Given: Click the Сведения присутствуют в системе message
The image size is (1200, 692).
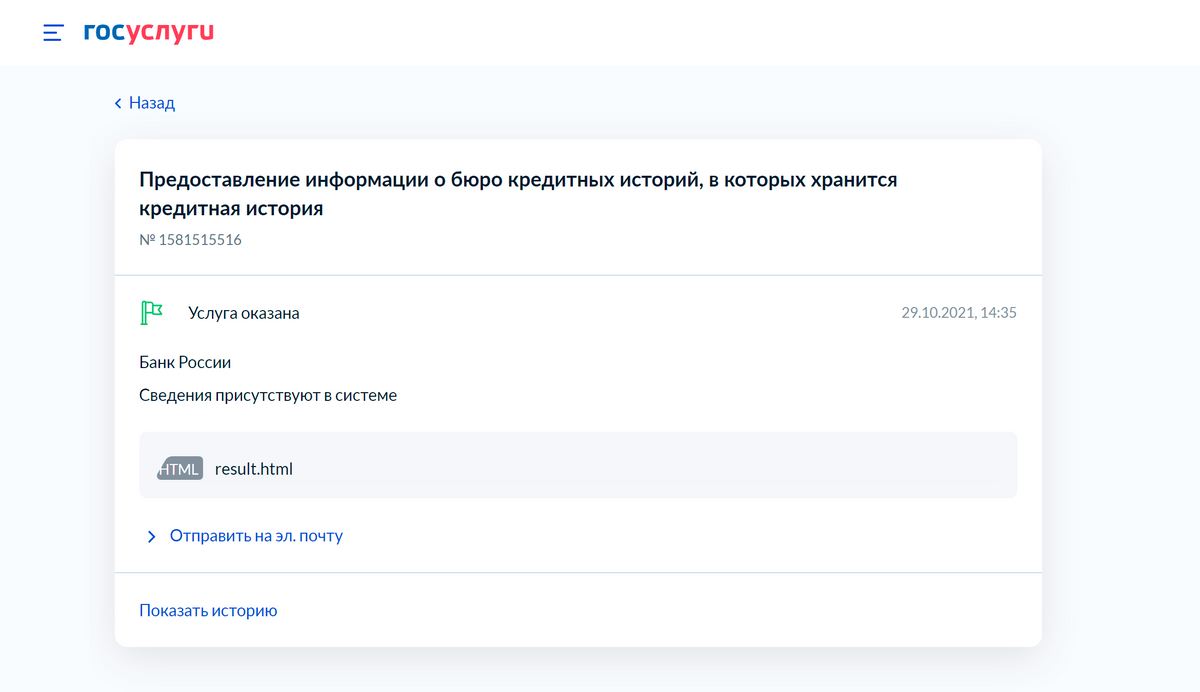Looking at the screenshot, I should 268,395.
